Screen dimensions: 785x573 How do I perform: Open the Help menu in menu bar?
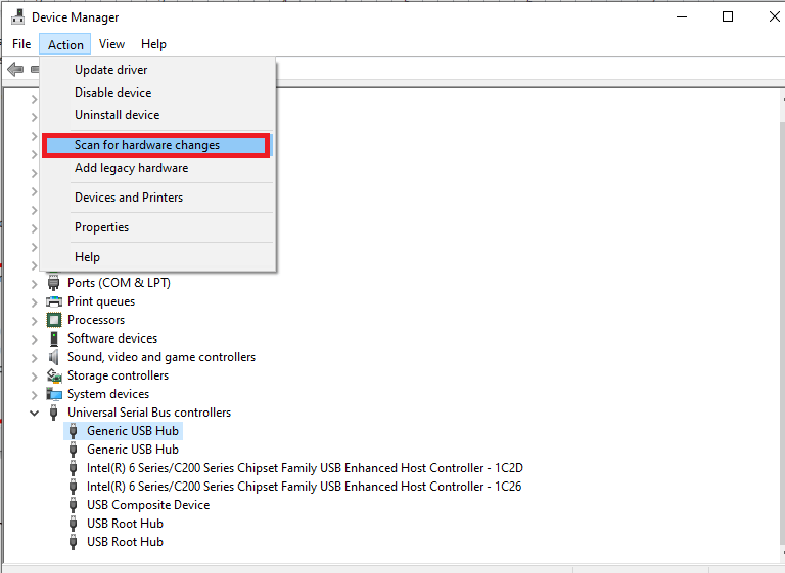tap(154, 44)
